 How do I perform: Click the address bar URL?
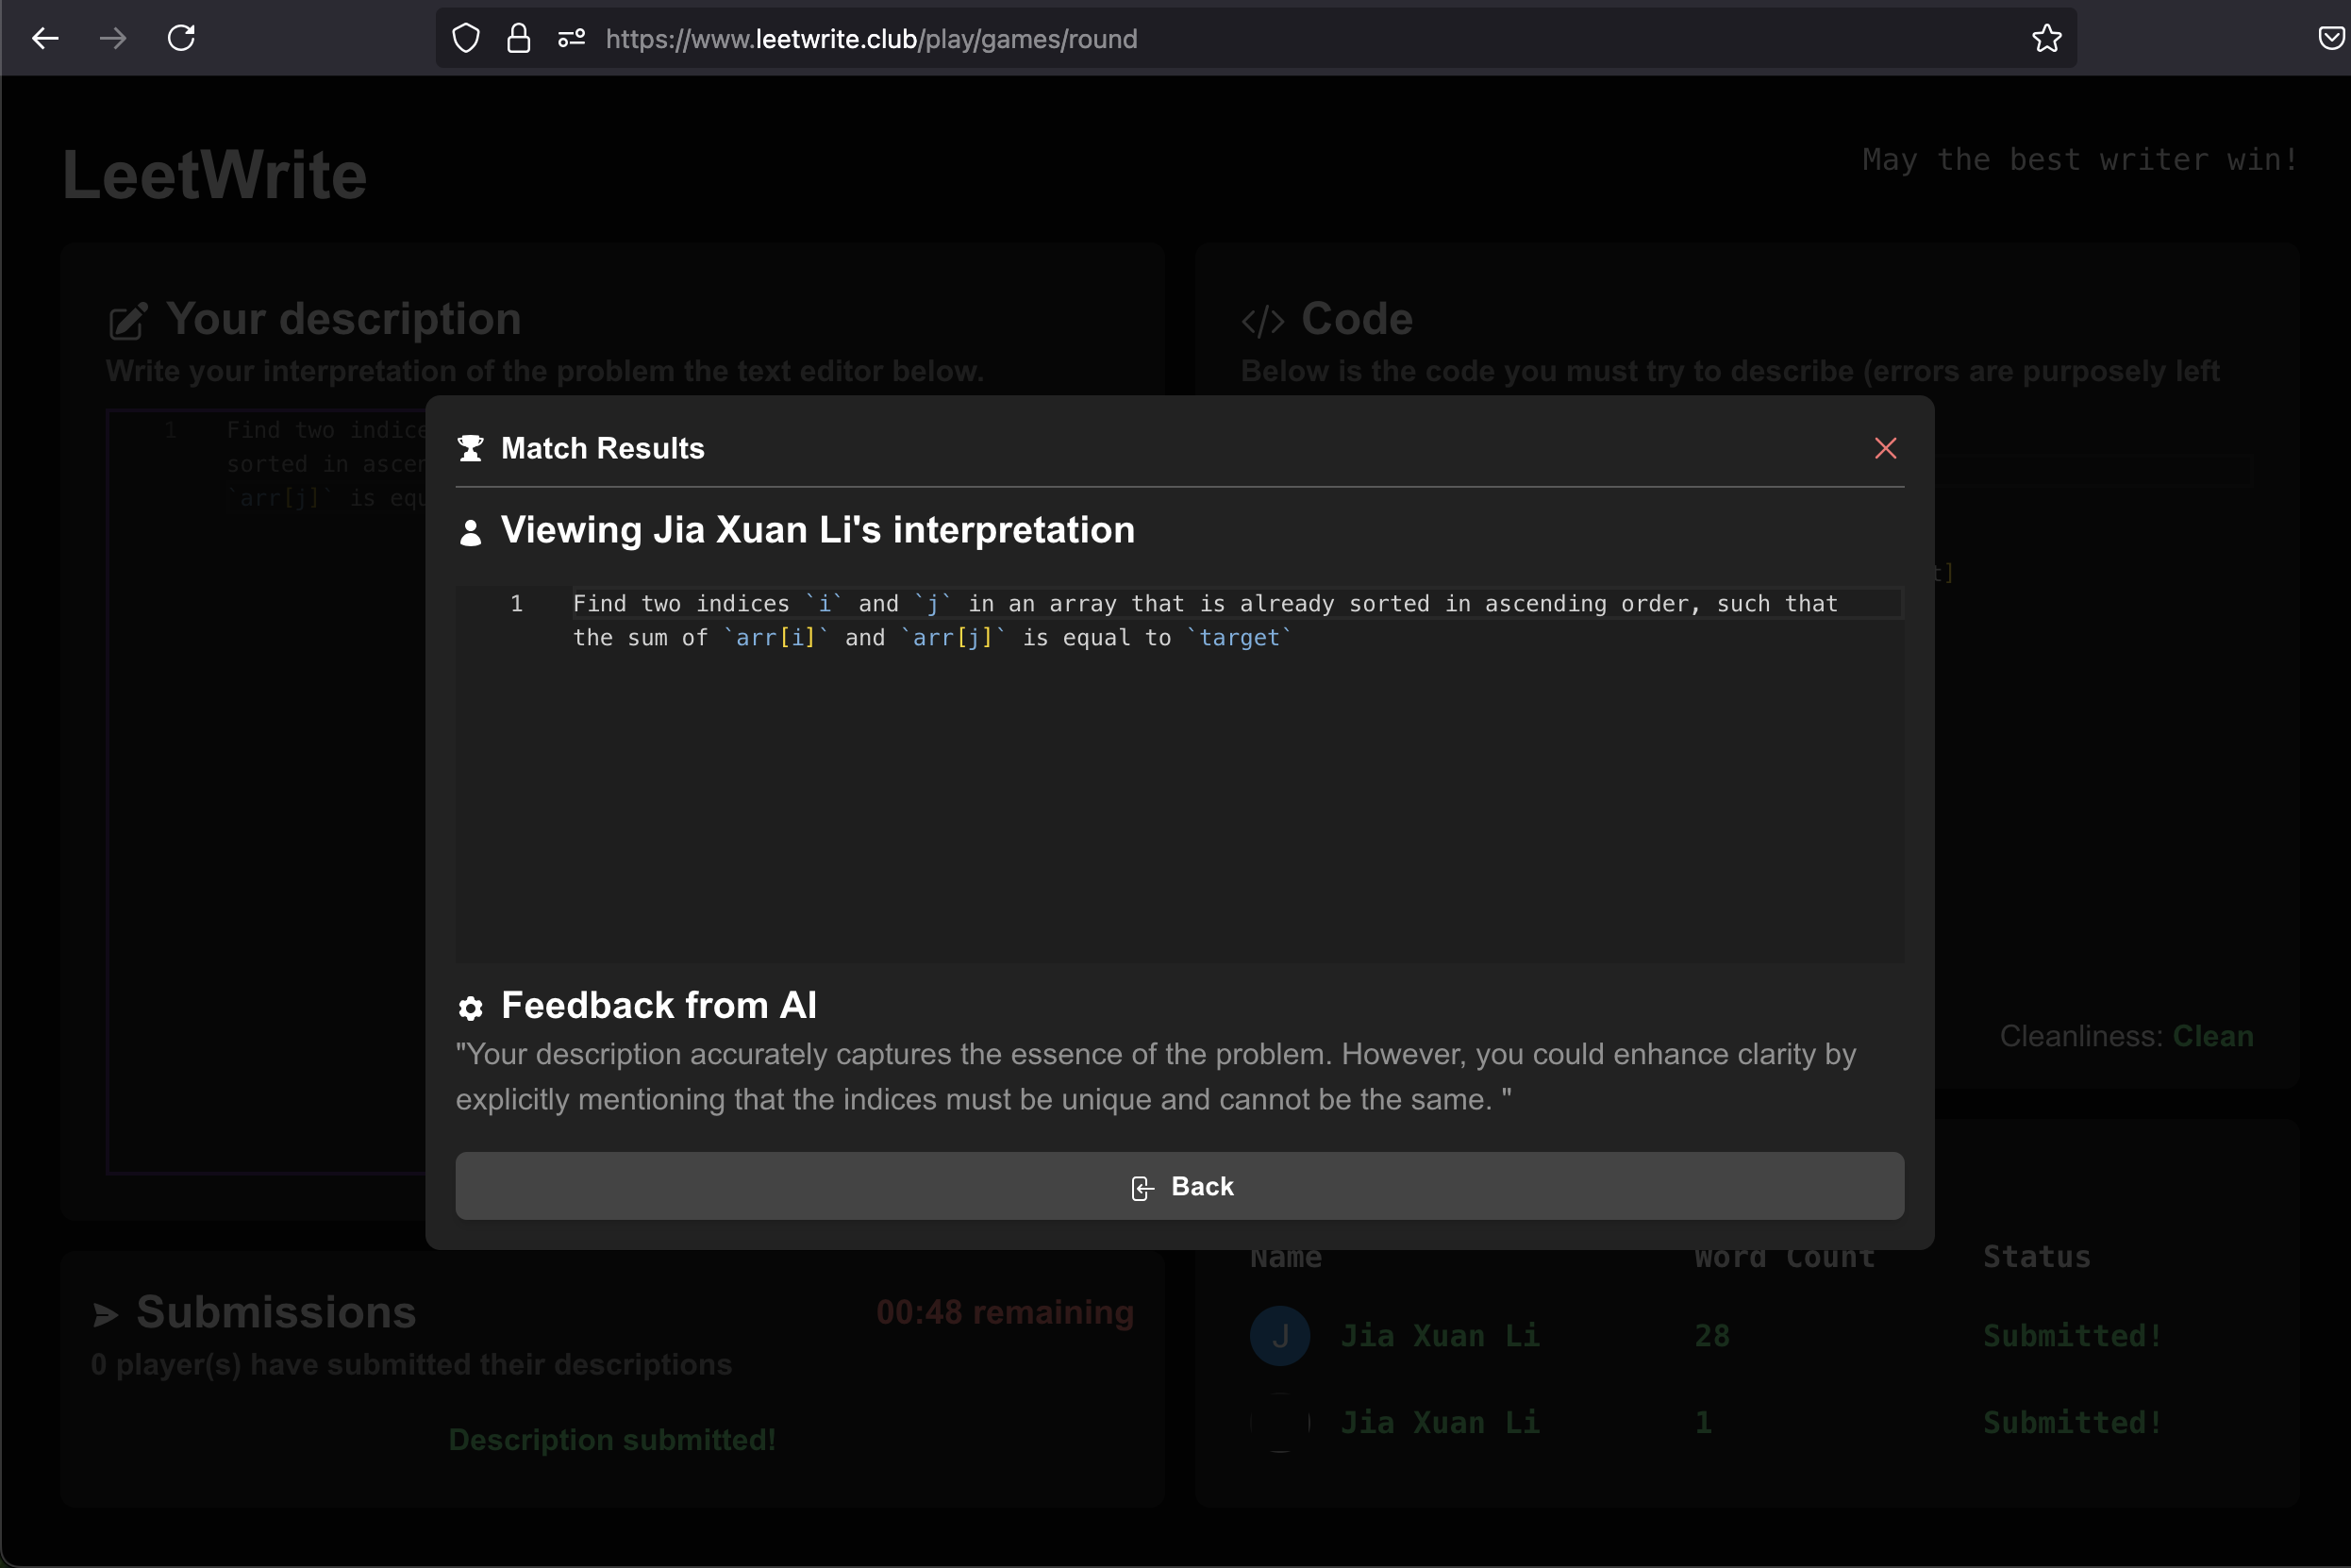(870, 38)
